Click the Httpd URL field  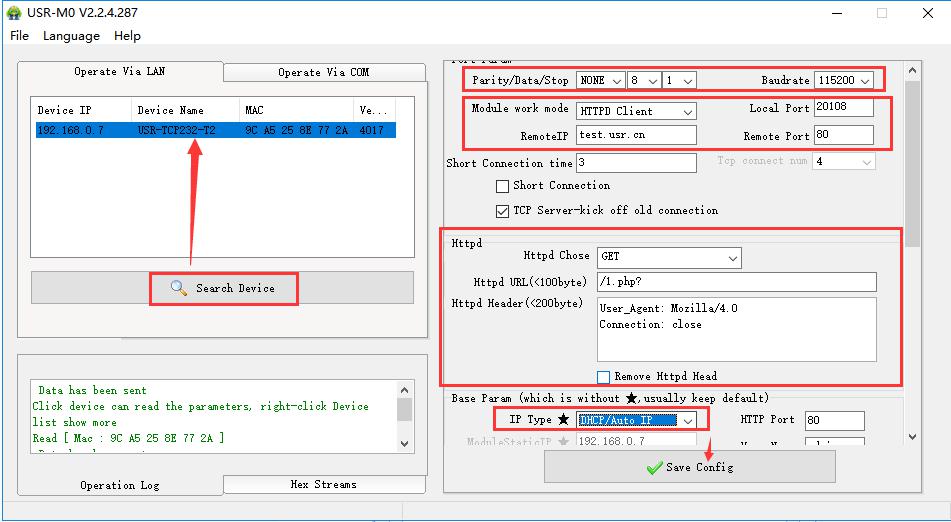coord(737,282)
